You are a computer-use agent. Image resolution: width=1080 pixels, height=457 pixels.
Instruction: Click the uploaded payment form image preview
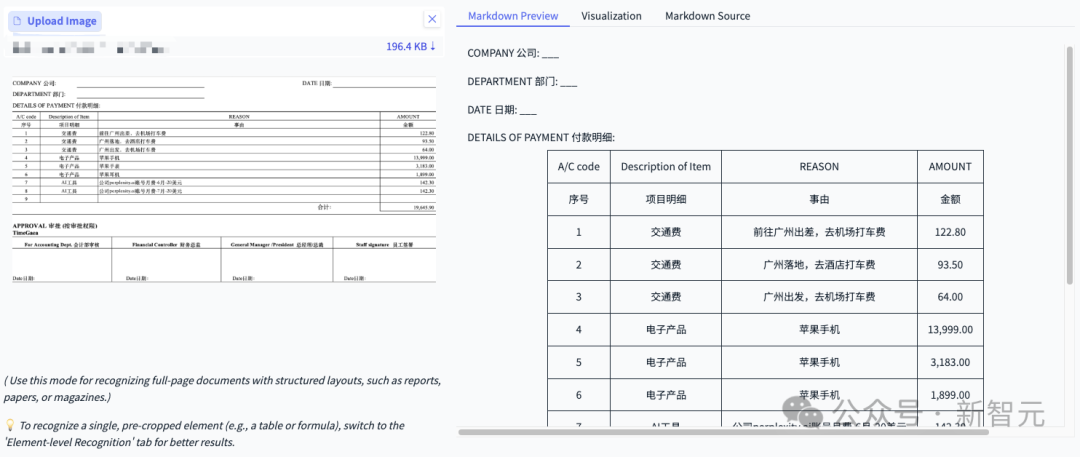[x=223, y=181]
